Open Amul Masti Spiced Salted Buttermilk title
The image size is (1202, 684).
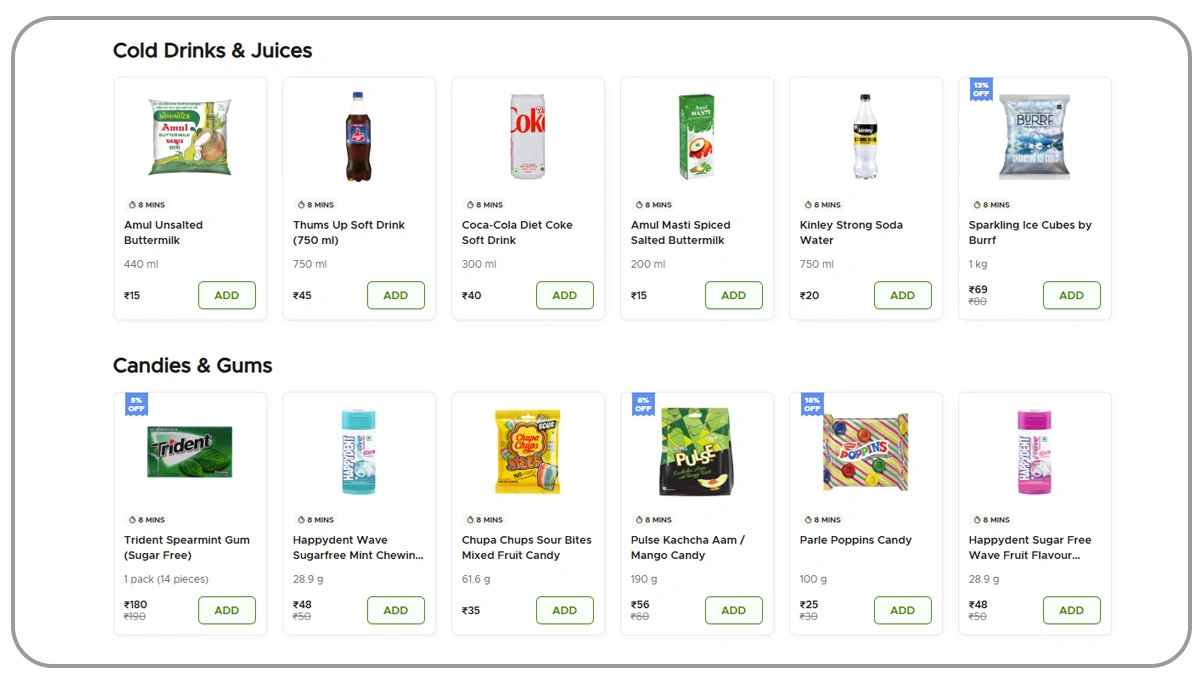pos(681,233)
